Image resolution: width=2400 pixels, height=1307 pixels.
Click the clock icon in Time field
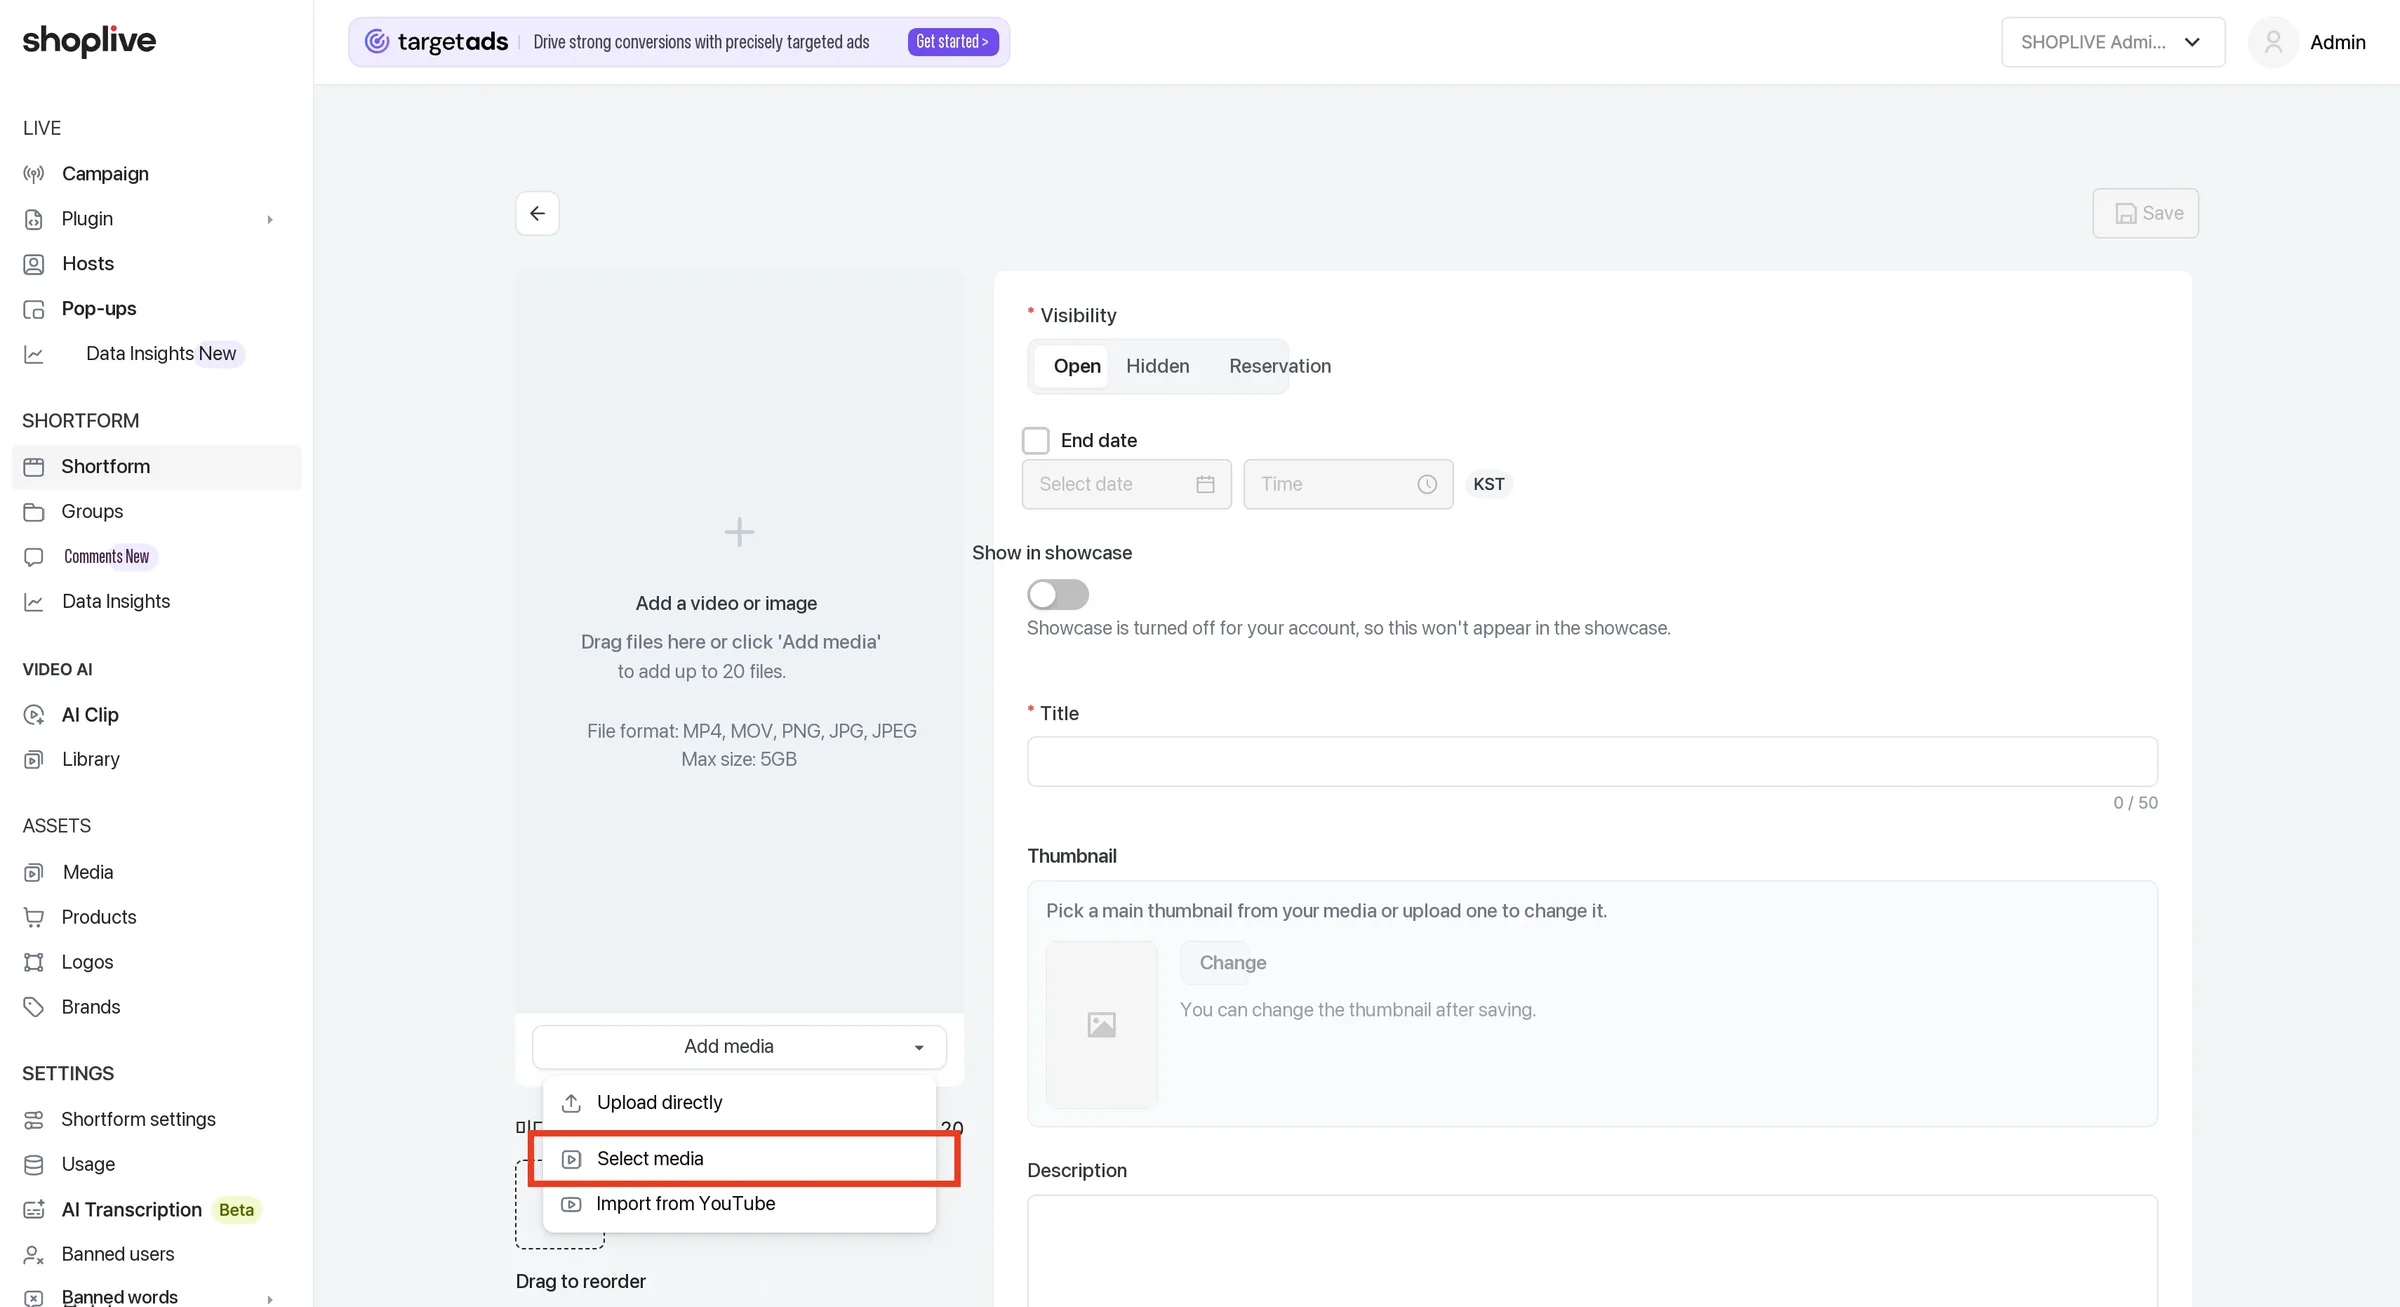1427,484
